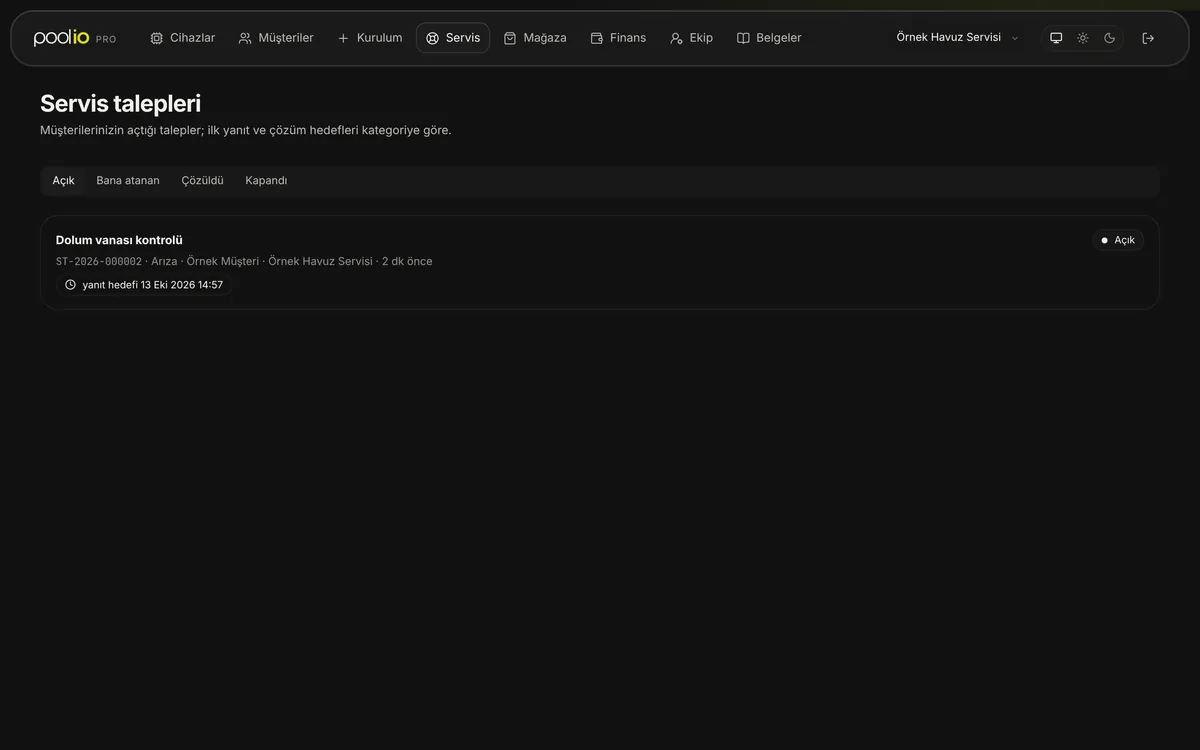Open the Kapandı tab

266,181
